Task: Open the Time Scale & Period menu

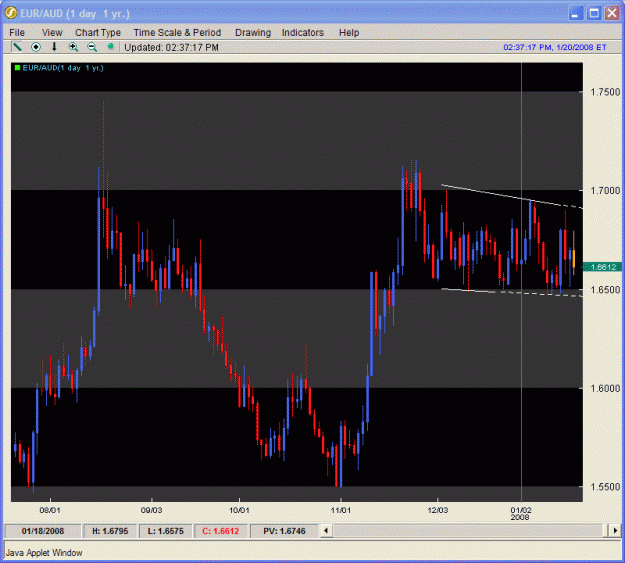Action: 177,33
